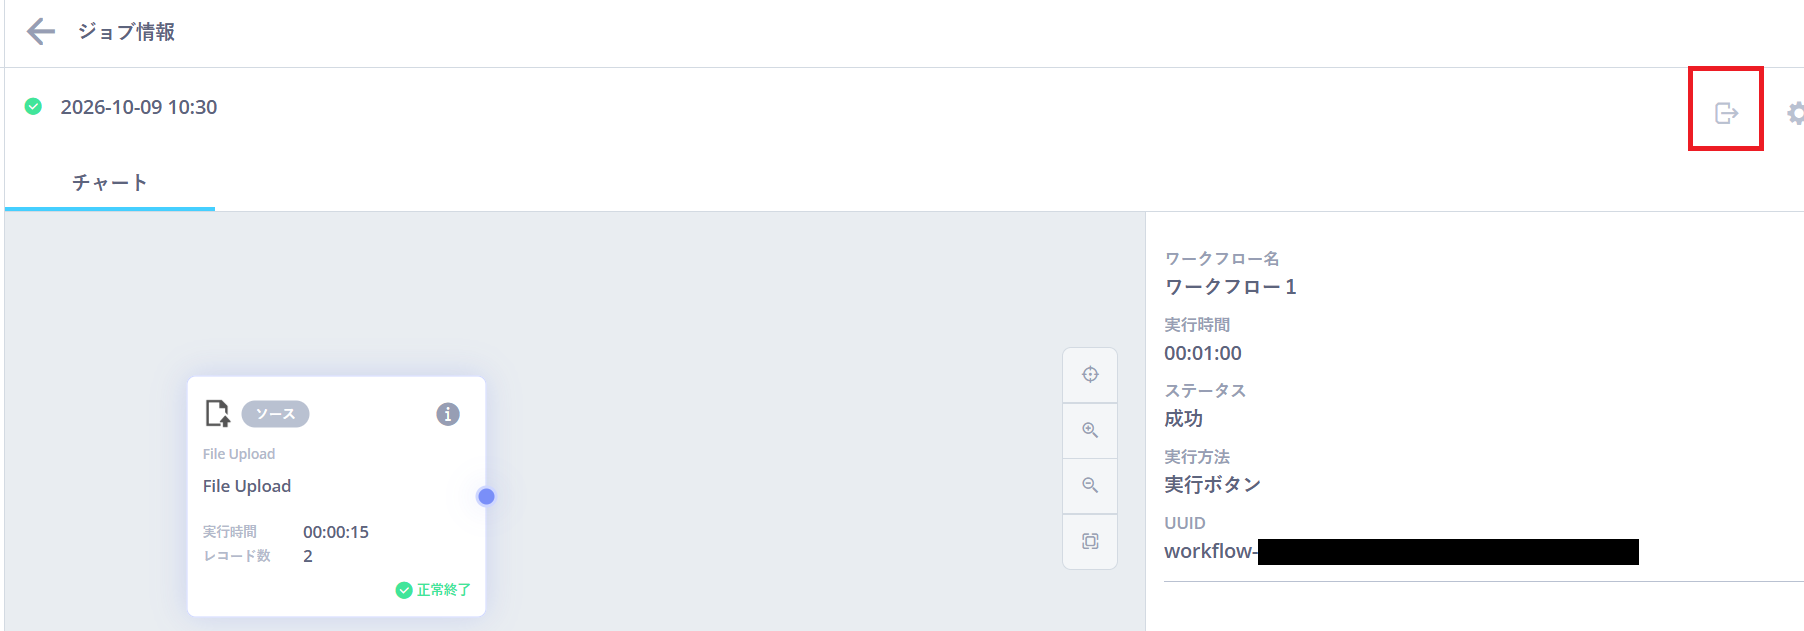
Task: Zoom in on the chart canvas
Action: (x=1090, y=430)
